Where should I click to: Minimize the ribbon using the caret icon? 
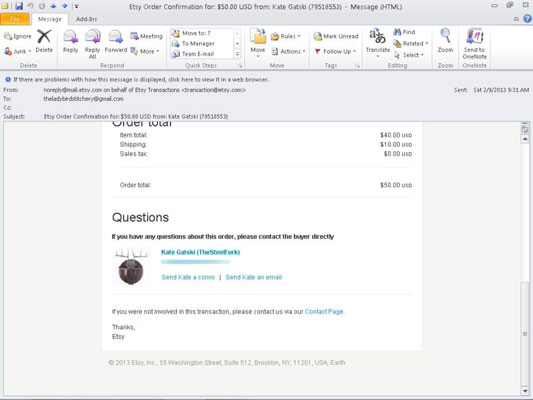tap(516, 19)
